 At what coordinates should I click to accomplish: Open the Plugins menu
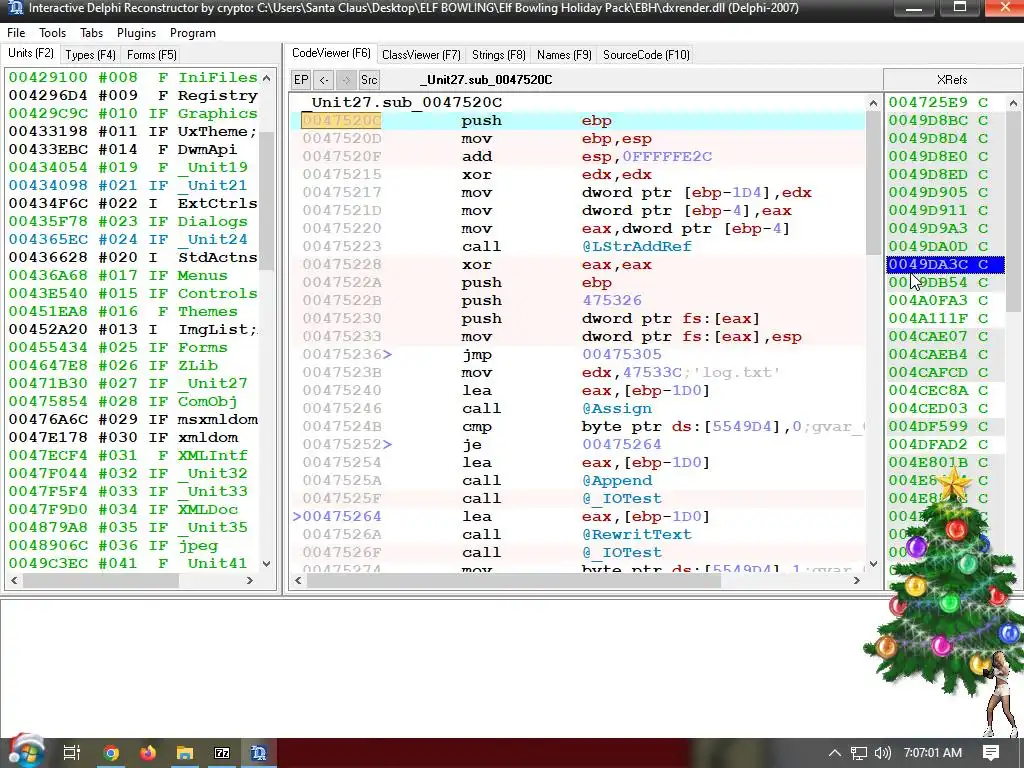[136, 33]
